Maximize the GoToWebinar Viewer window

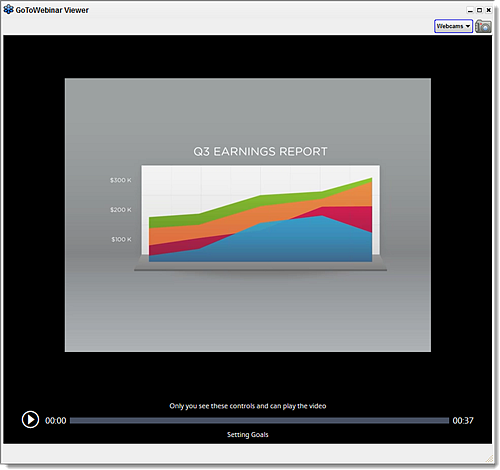pos(479,10)
